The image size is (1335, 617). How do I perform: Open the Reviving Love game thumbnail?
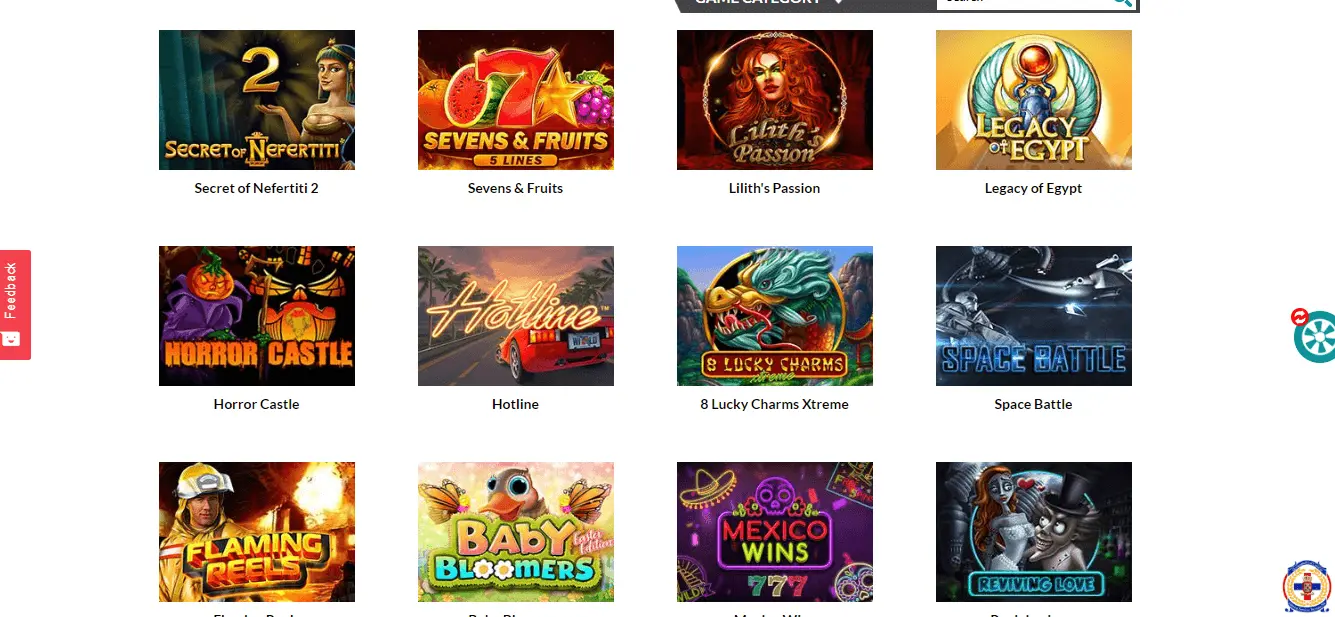coord(1034,532)
